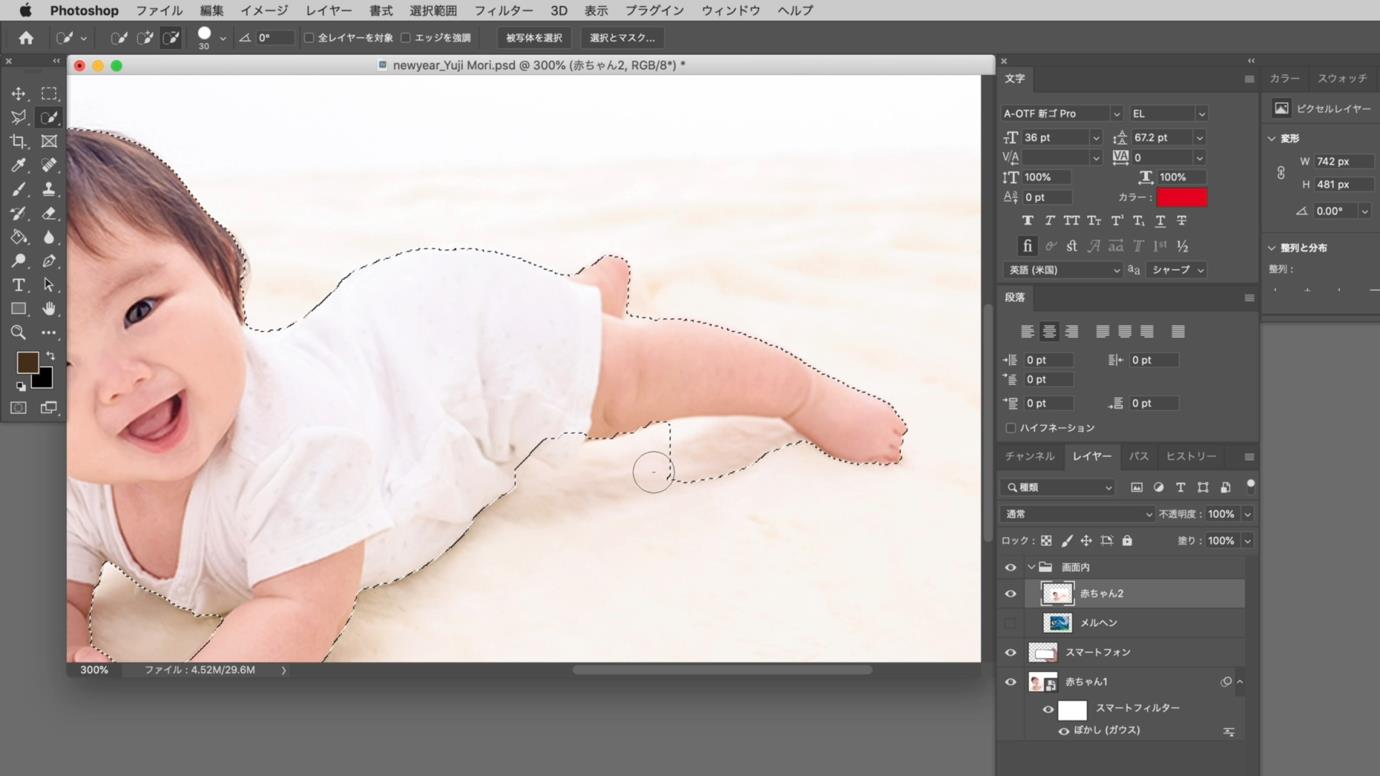1380x776 pixels.
Task: Select the Eyedropper tool
Action: pos(19,165)
